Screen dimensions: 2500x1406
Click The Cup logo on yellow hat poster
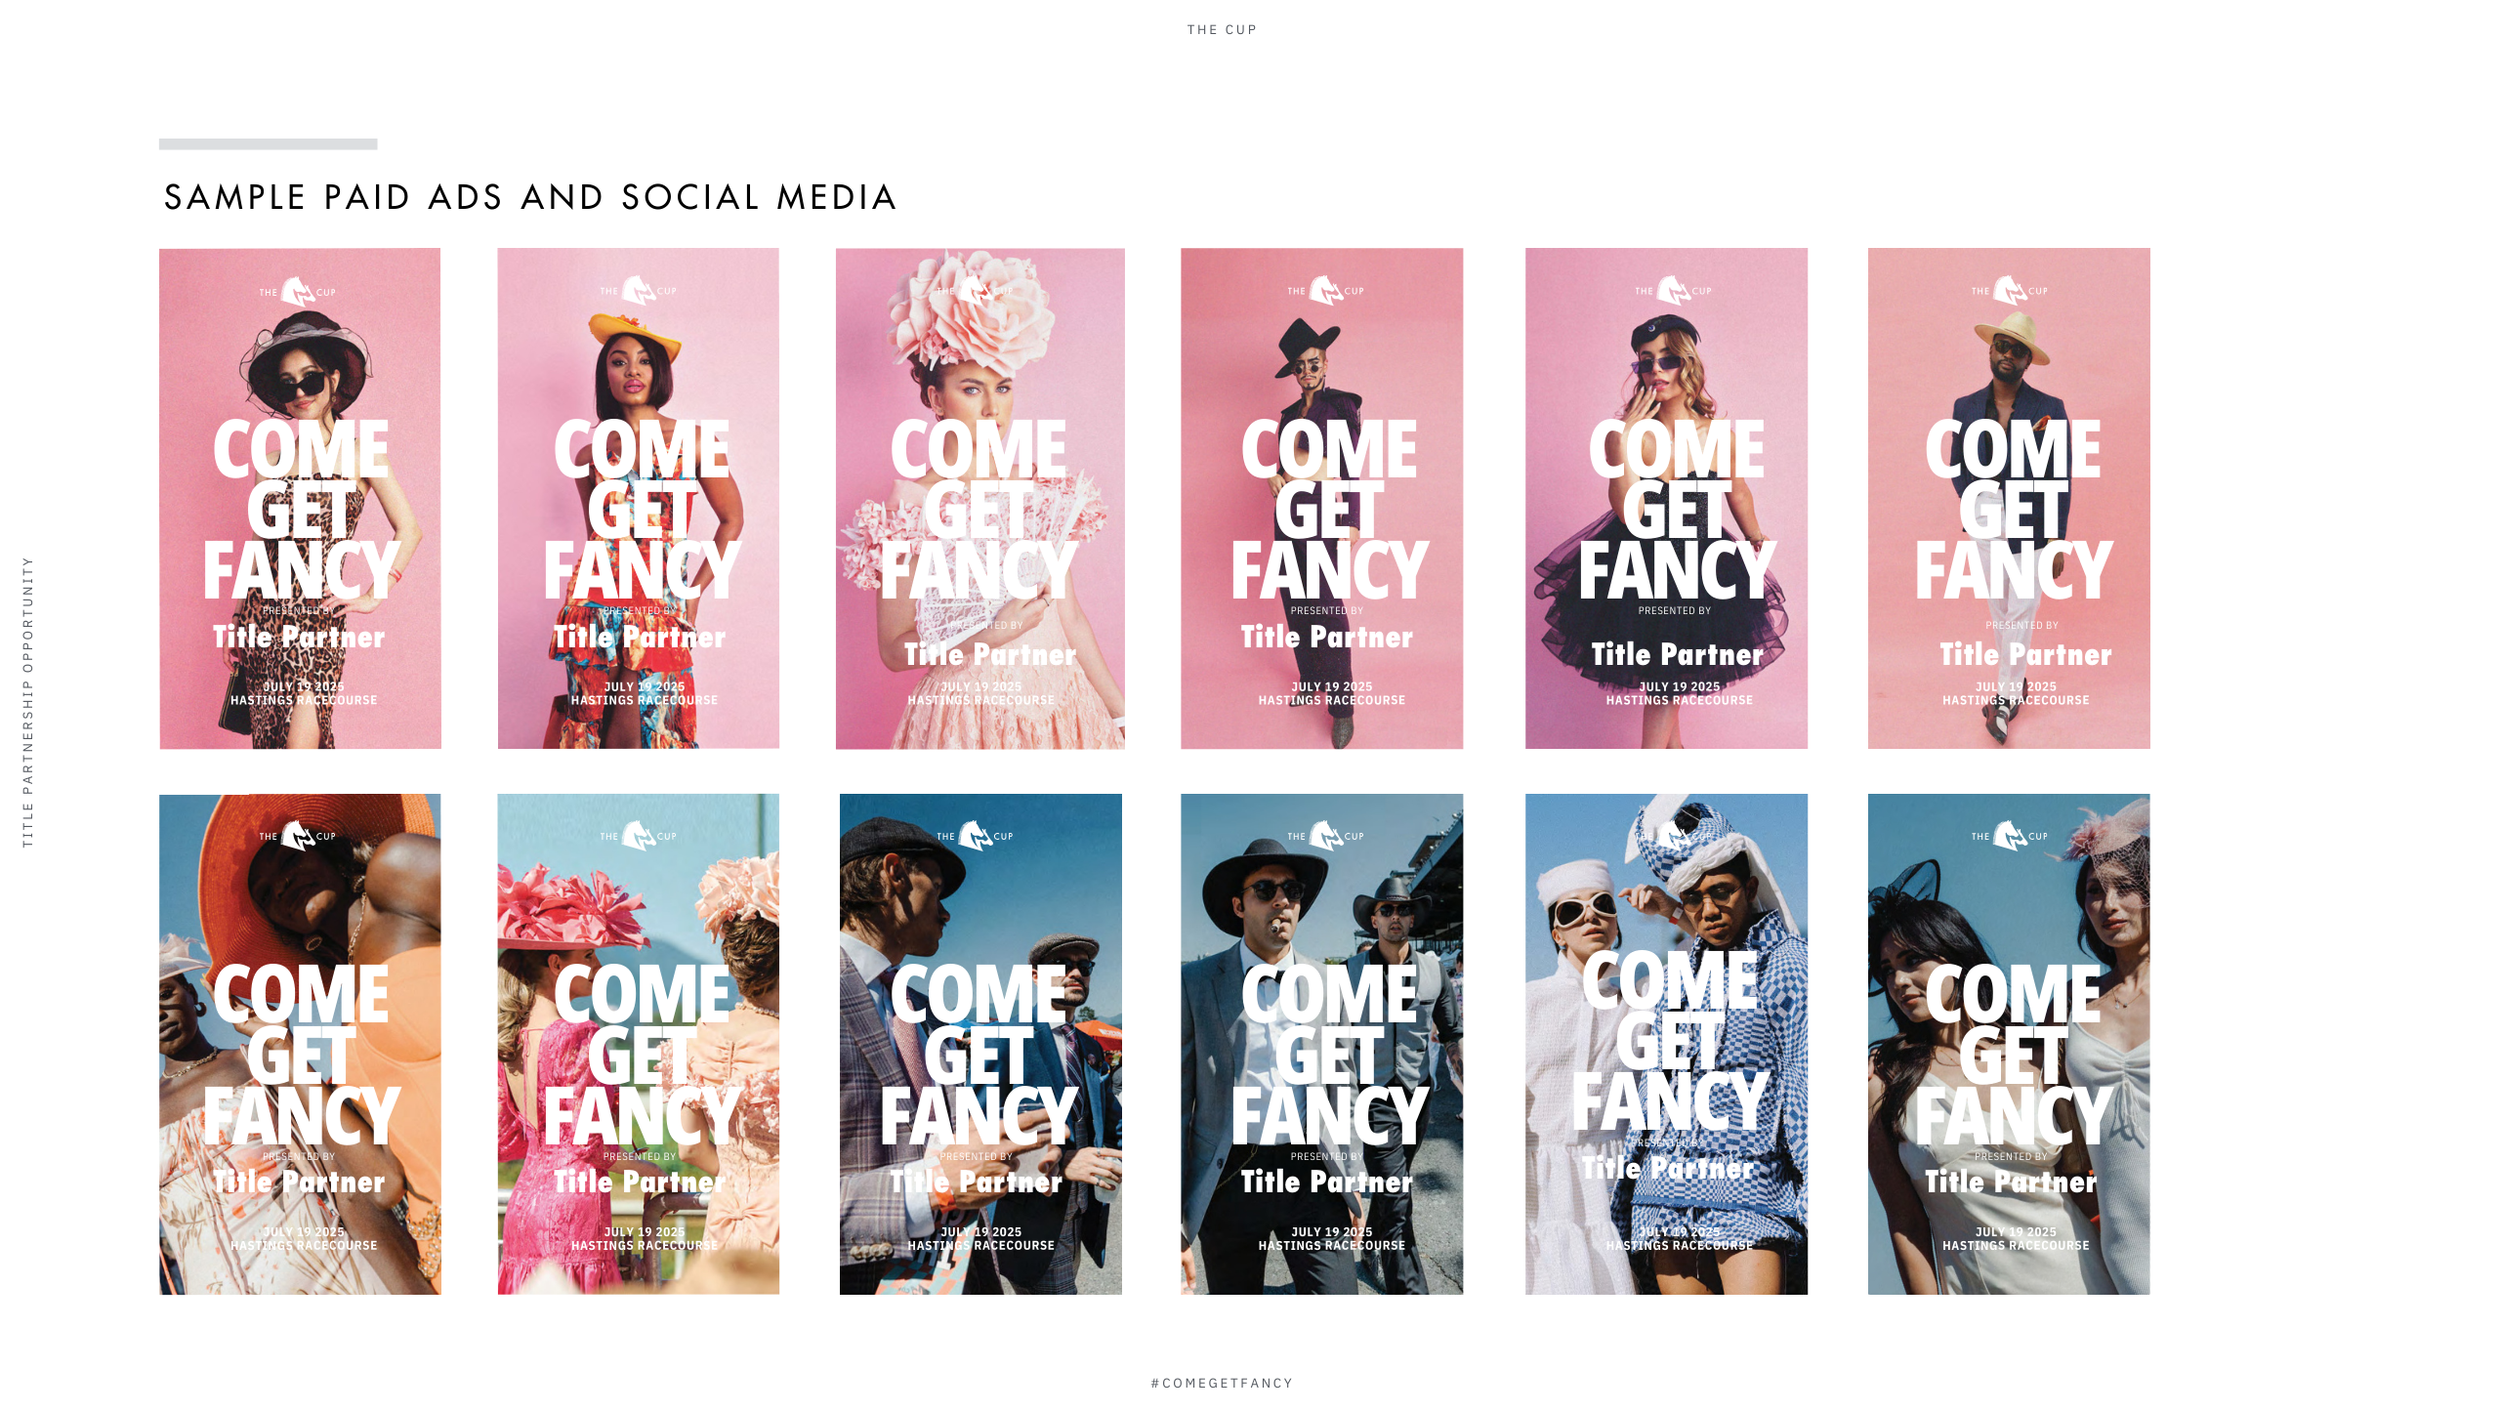pos(638,291)
